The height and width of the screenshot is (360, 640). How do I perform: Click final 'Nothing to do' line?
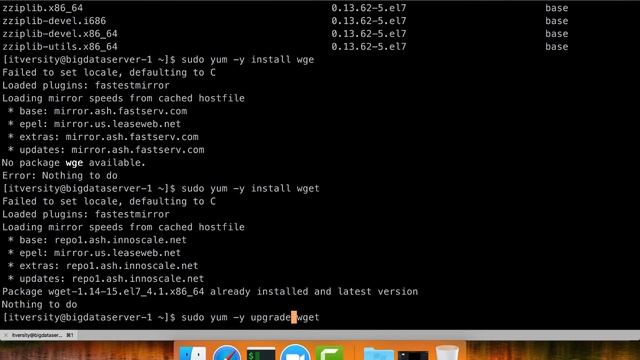(40, 304)
